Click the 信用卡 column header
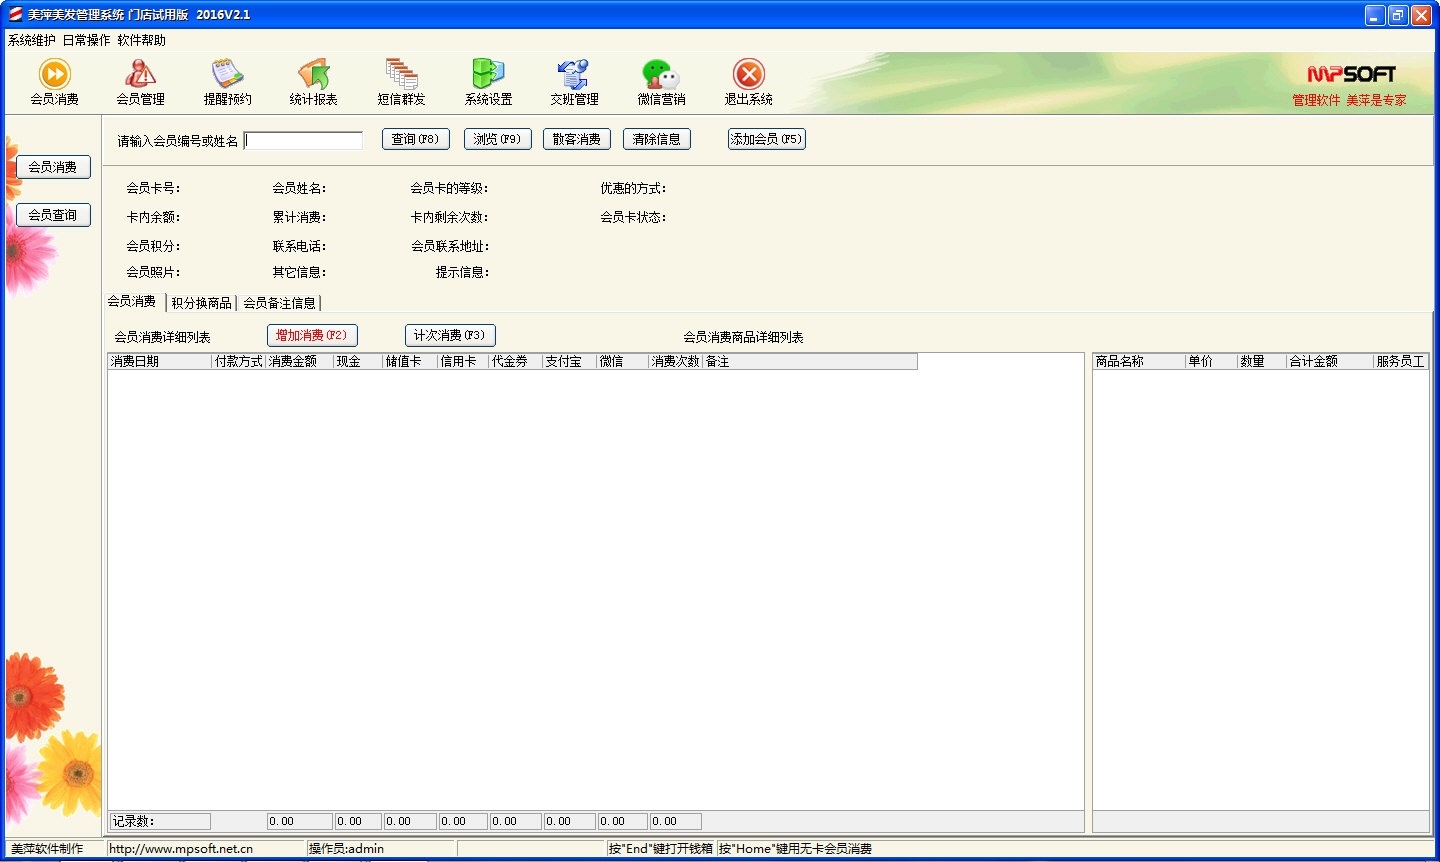 click(463, 361)
